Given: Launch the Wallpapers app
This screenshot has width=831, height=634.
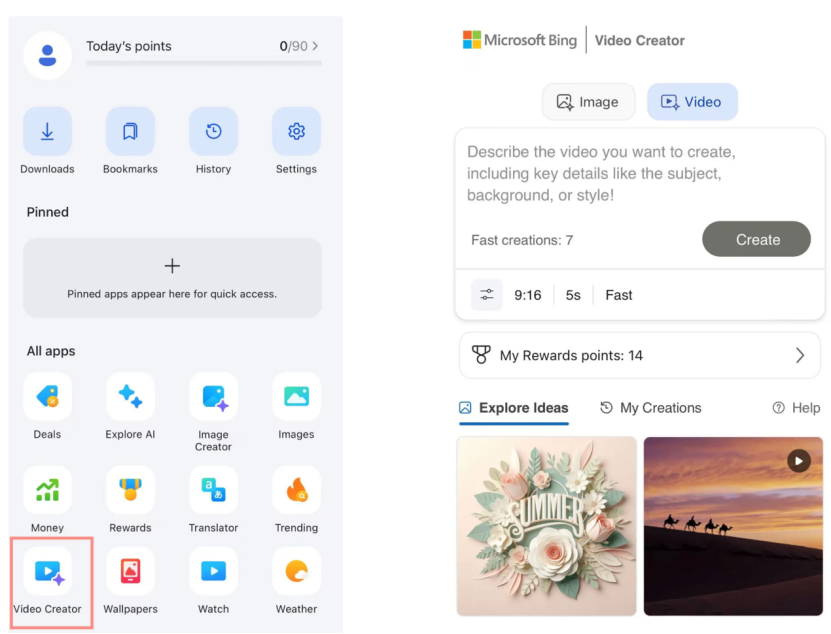Looking at the screenshot, I should click(x=130, y=571).
